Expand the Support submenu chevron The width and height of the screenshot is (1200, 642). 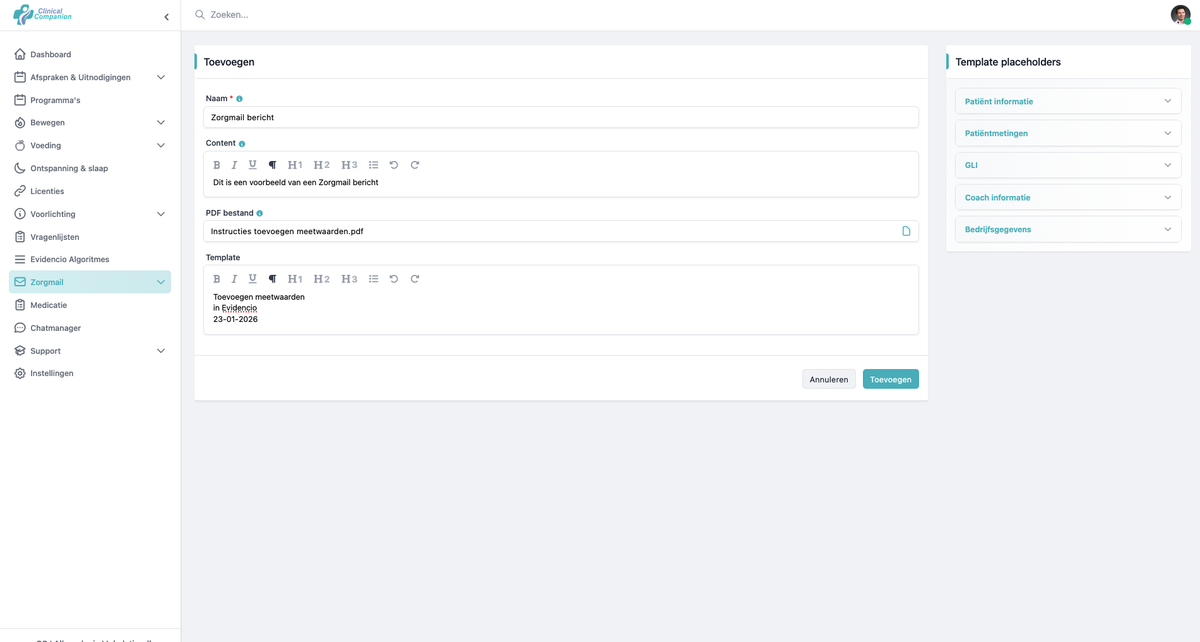(161, 351)
